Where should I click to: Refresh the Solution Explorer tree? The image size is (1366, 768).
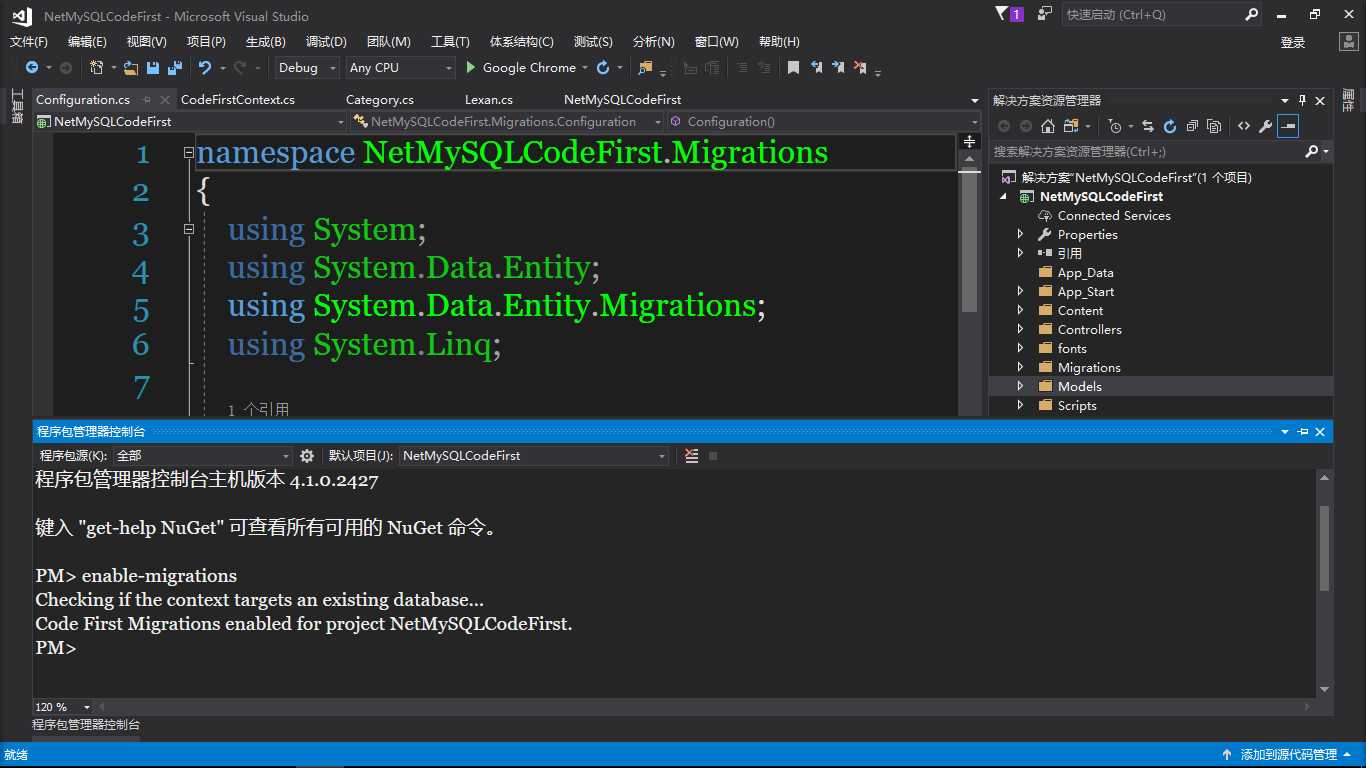[x=1170, y=126]
